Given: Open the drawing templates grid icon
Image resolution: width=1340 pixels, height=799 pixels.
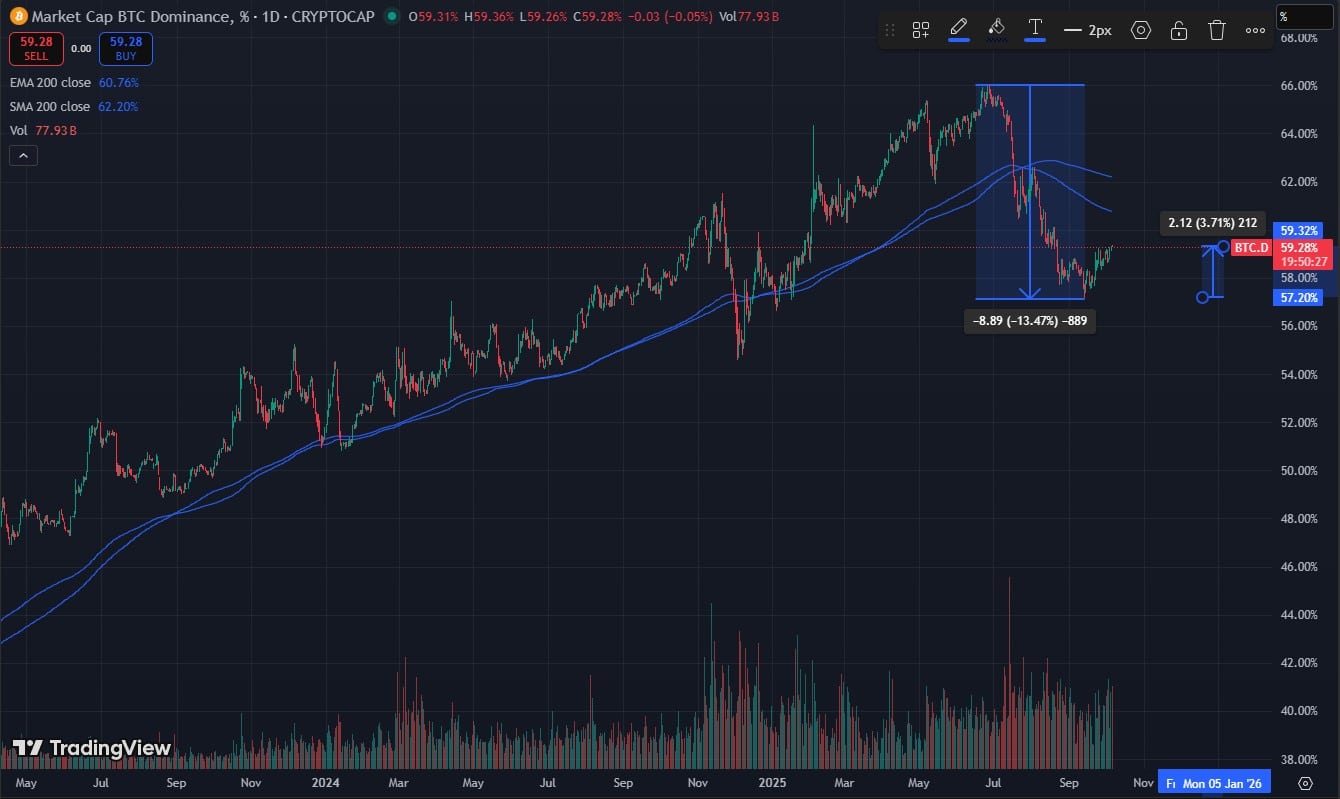Looking at the screenshot, I should click(921, 30).
